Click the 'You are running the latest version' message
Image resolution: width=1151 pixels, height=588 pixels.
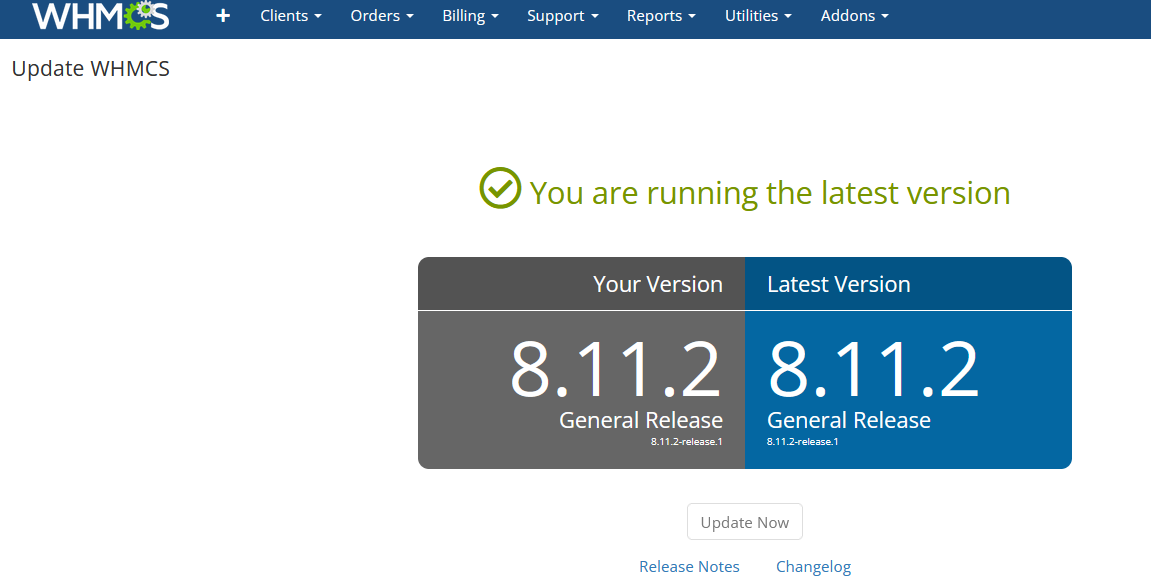pyautogui.click(x=770, y=193)
